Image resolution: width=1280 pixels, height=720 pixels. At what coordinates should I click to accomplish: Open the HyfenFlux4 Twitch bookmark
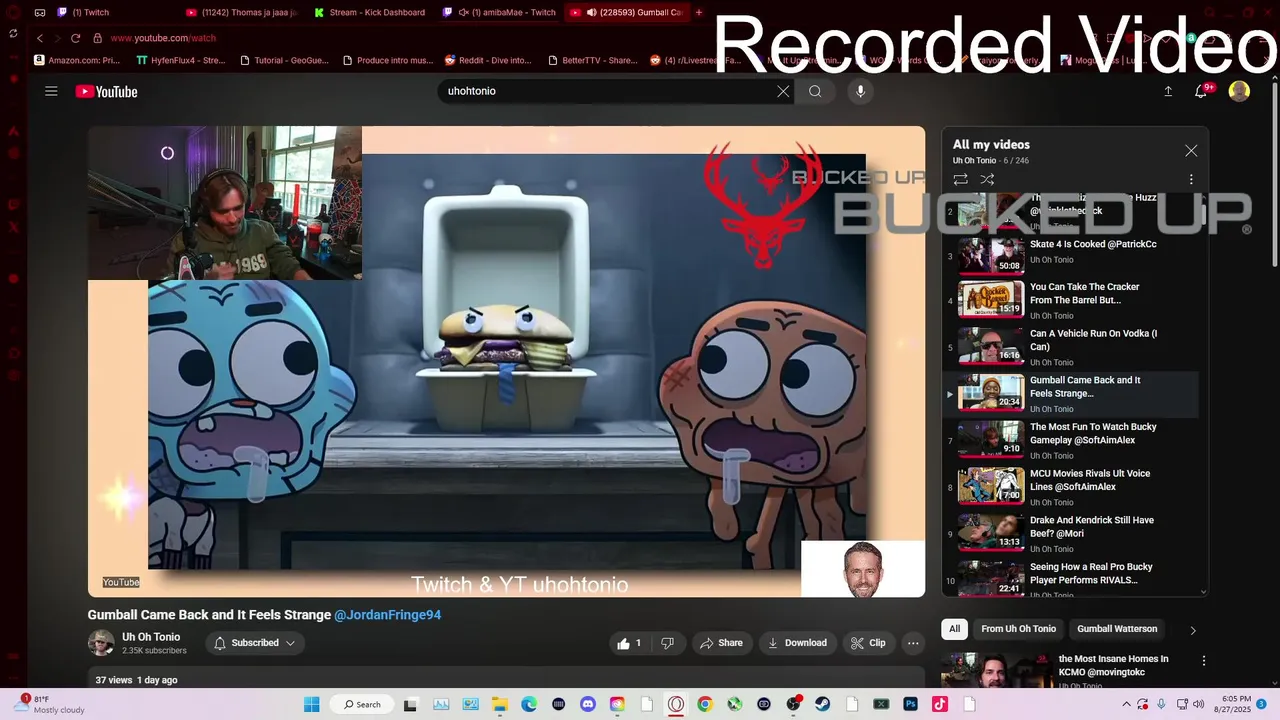pyautogui.click(x=181, y=60)
